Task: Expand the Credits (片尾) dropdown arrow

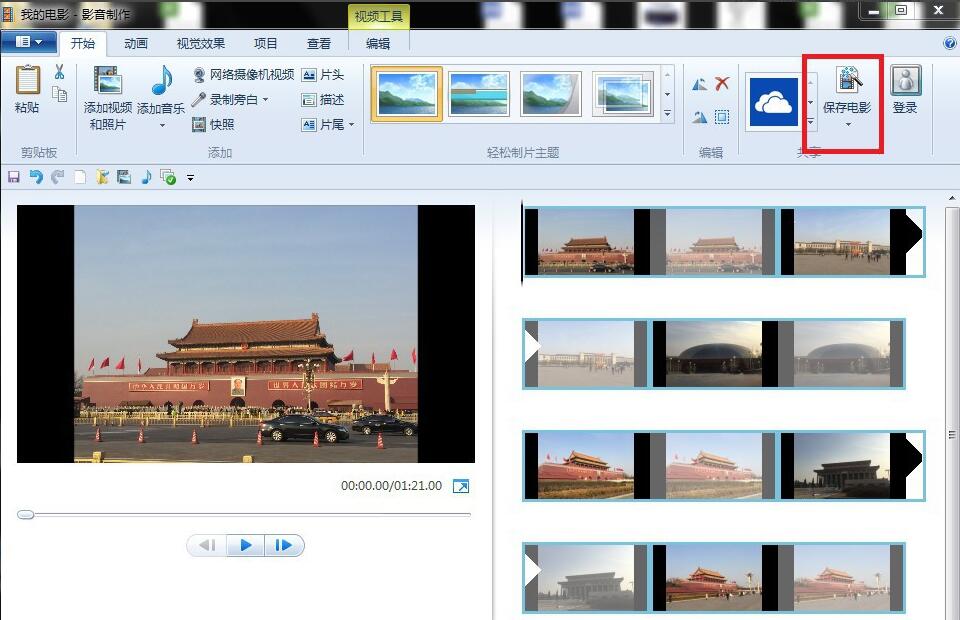Action: click(x=351, y=124)
